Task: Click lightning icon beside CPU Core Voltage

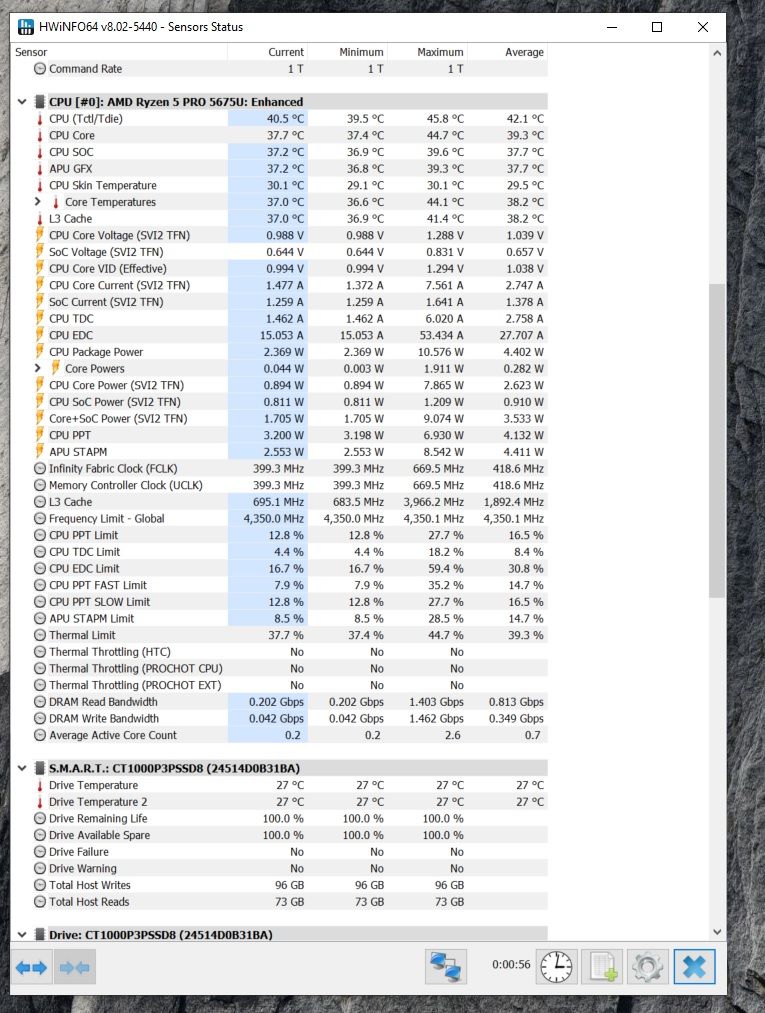Action: 39,235
